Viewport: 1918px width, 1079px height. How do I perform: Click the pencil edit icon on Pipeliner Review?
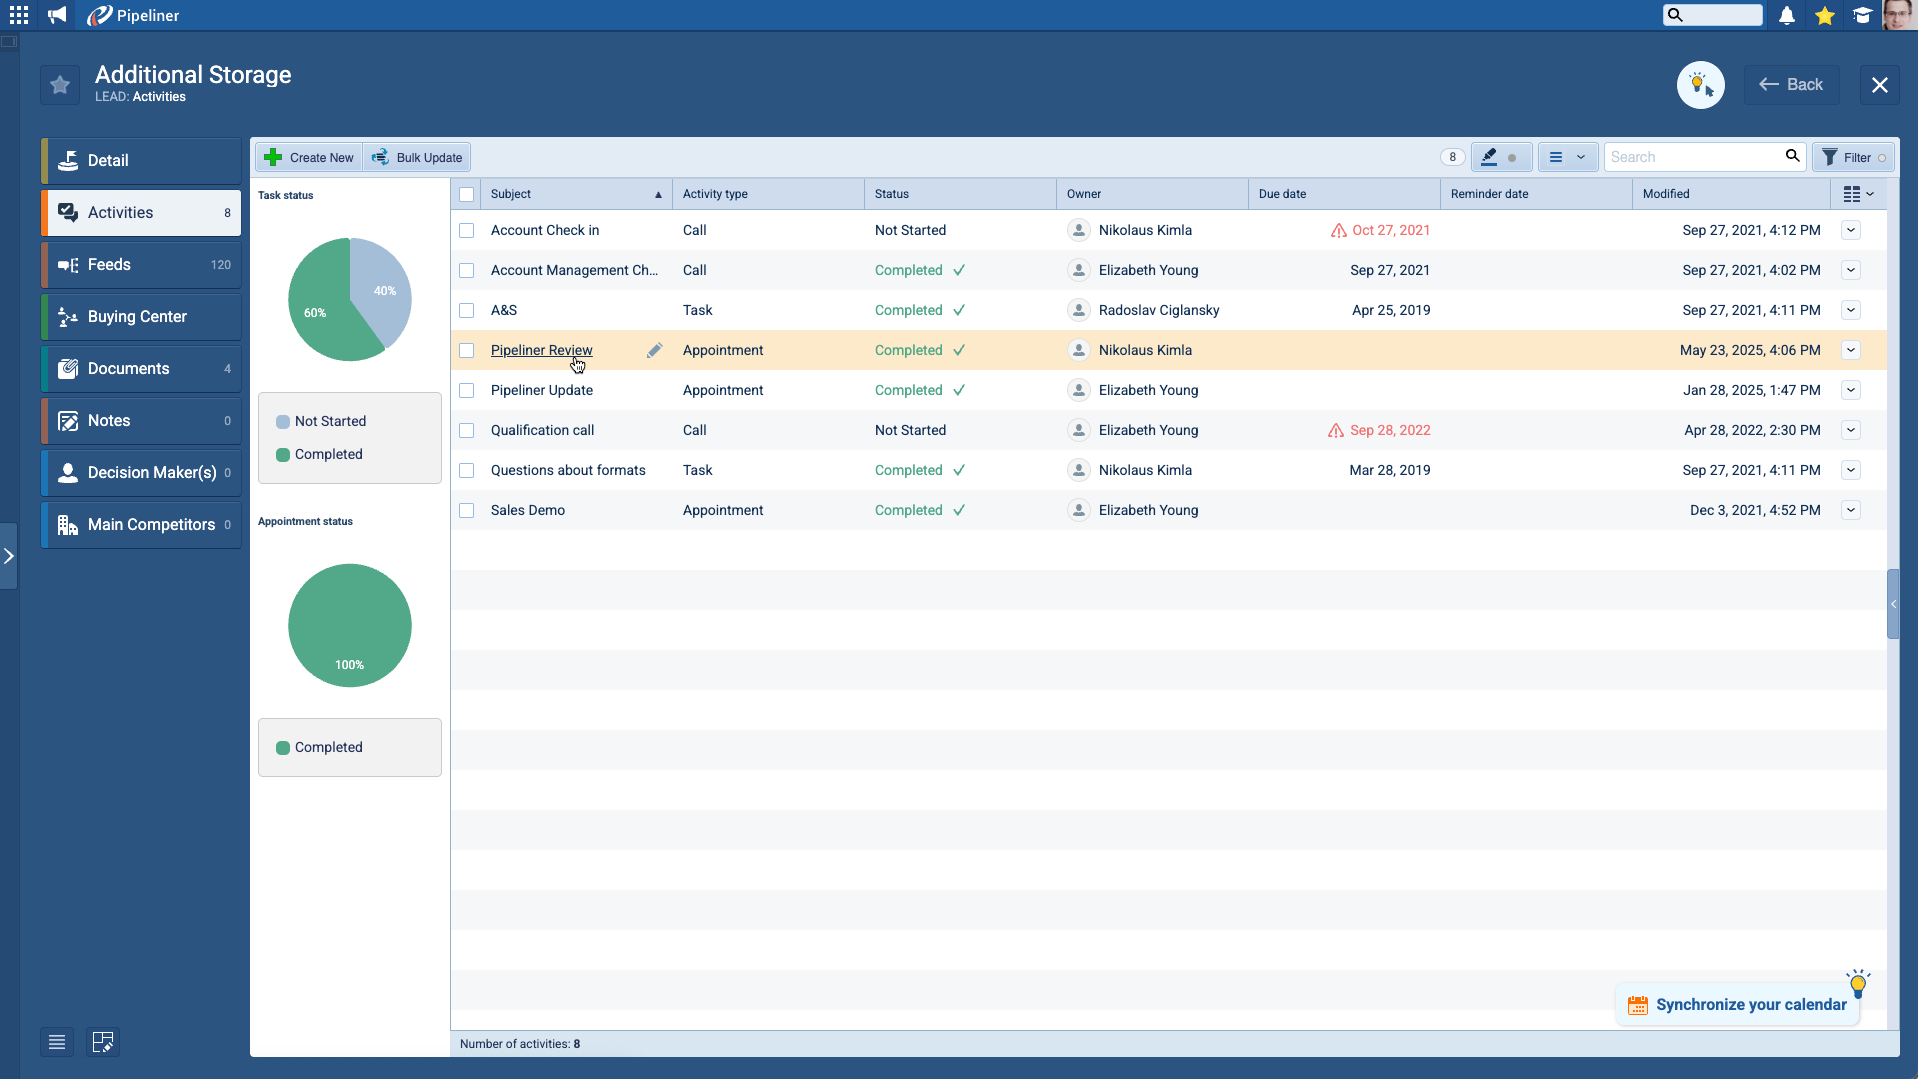coord(654,350)
